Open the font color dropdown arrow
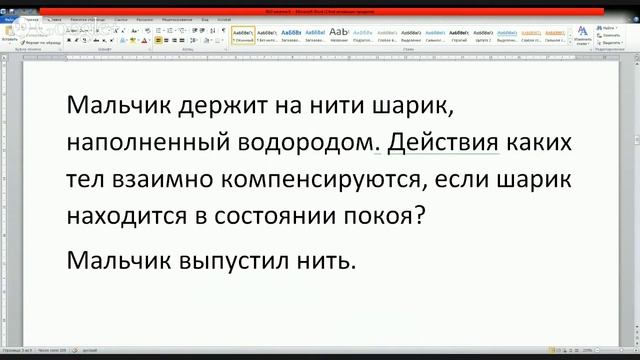This screenshot has width=640, height=360. click(x=149, y=40)
